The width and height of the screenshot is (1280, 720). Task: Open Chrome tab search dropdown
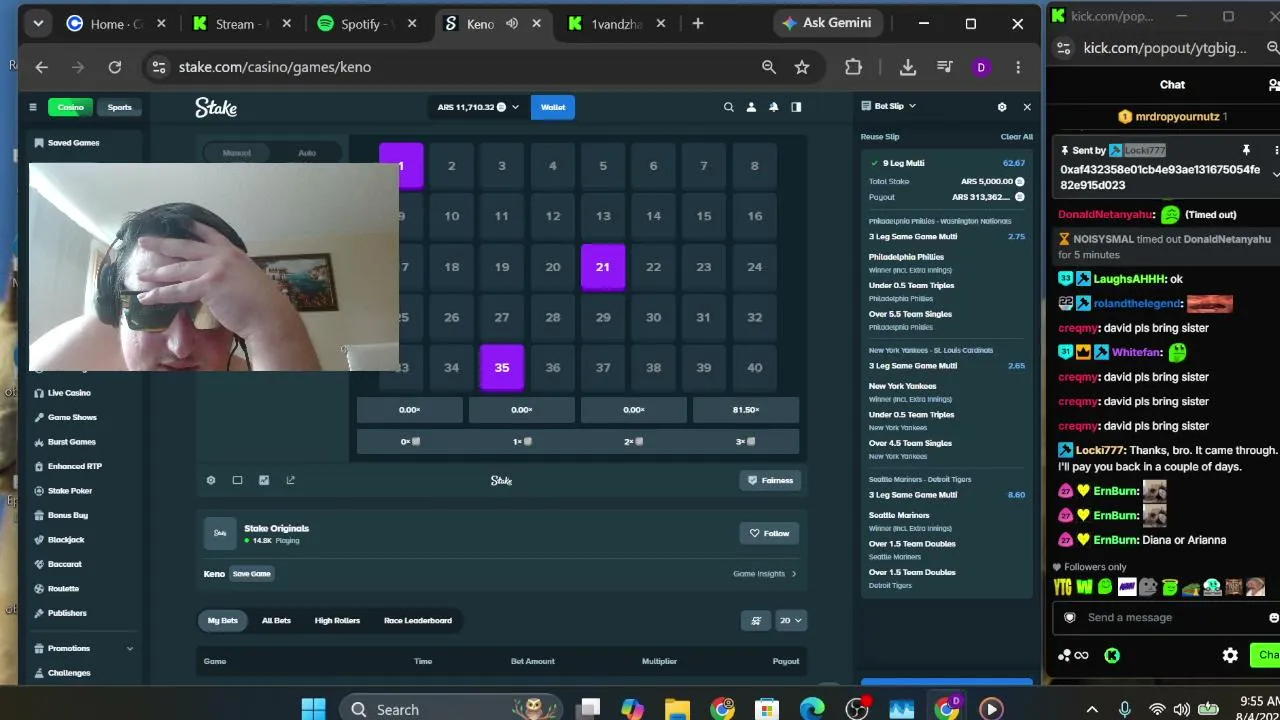38,23
